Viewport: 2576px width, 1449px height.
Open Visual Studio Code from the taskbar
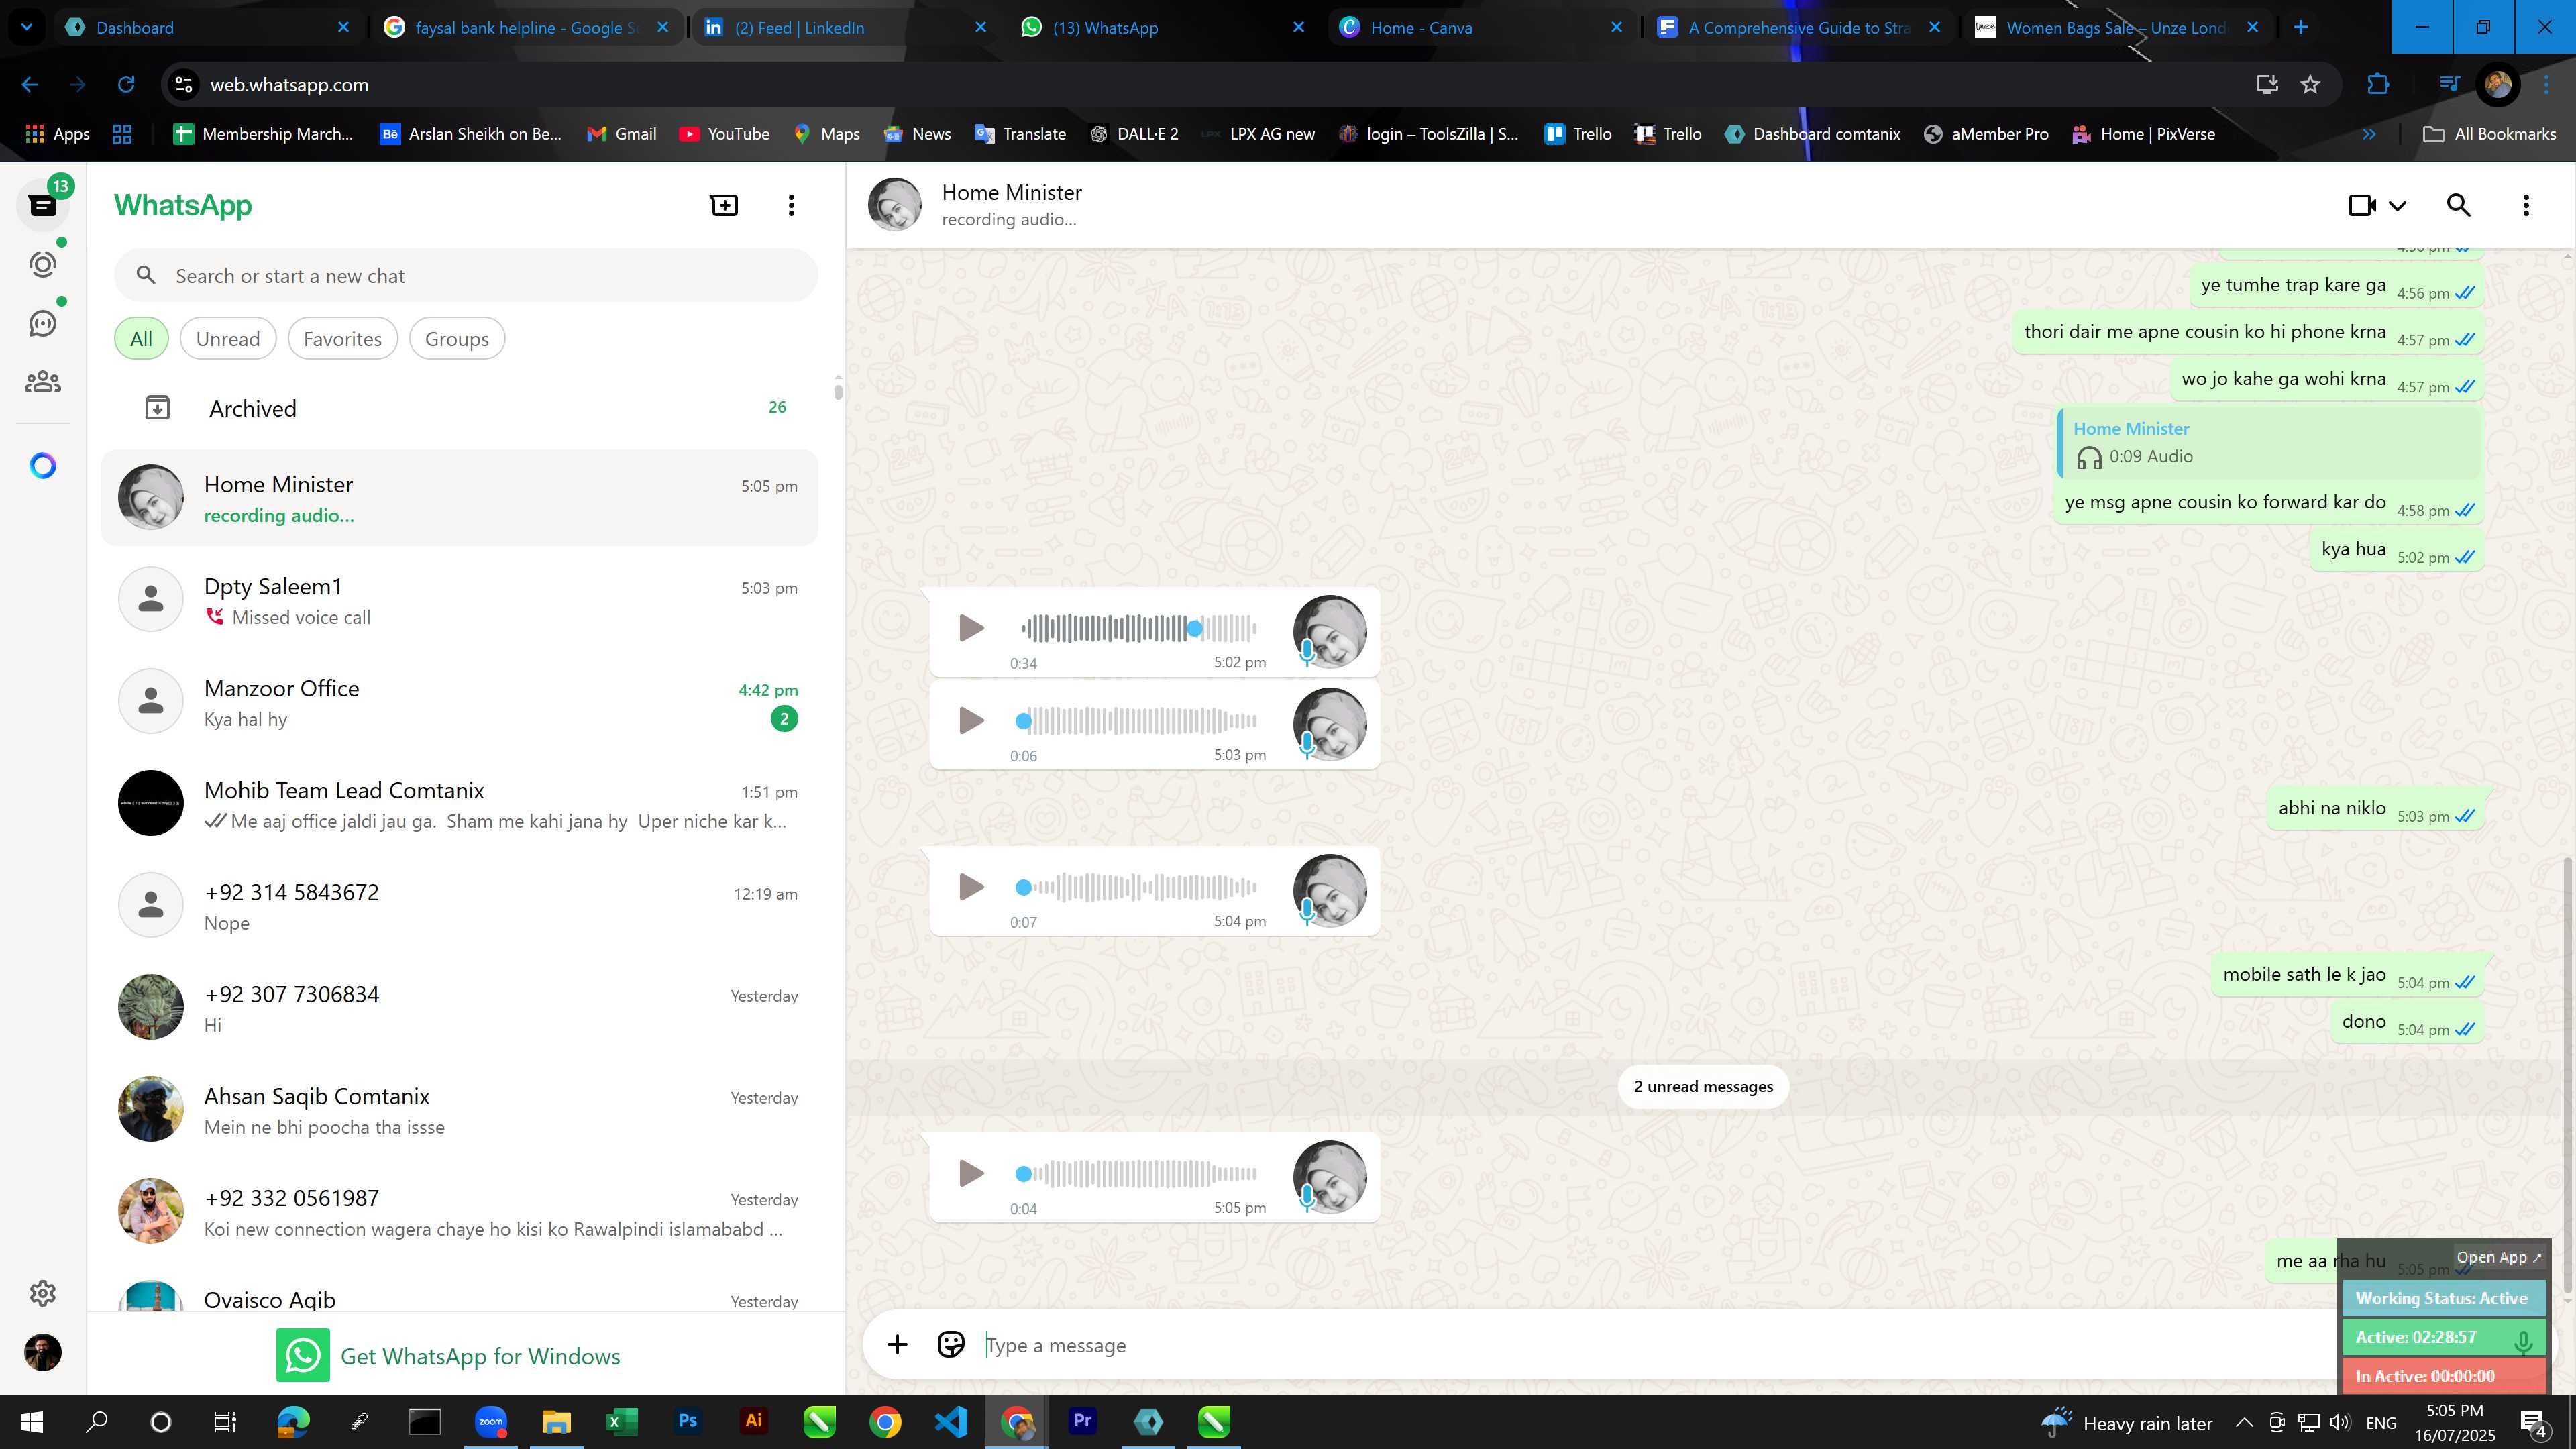click(x=951, y=1421)
